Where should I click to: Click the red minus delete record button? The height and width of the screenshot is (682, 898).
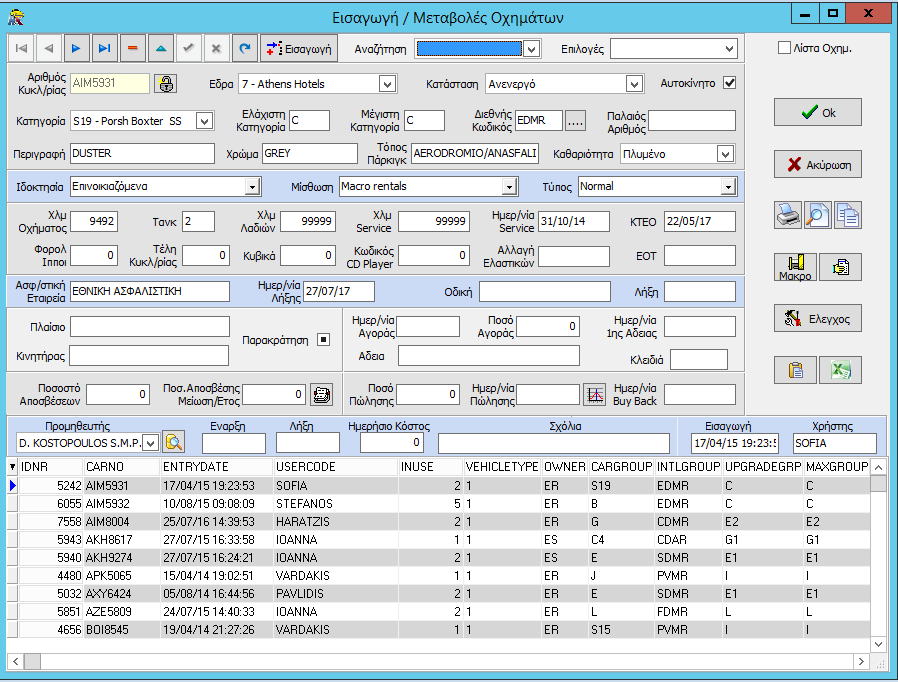point(132,48)
